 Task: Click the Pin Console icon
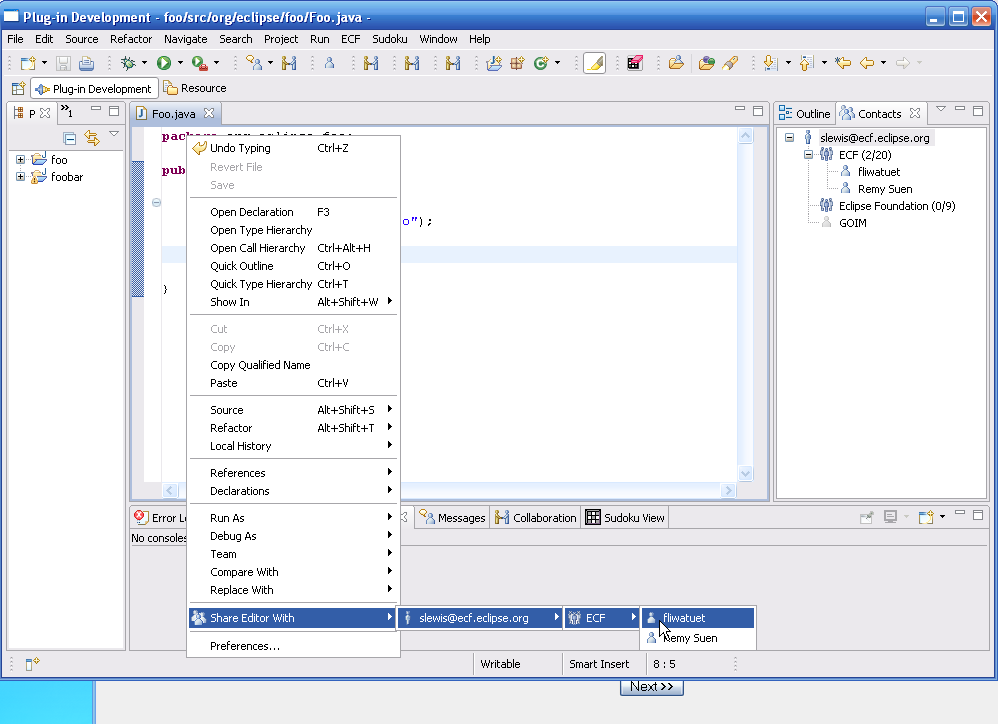point(866,517)
